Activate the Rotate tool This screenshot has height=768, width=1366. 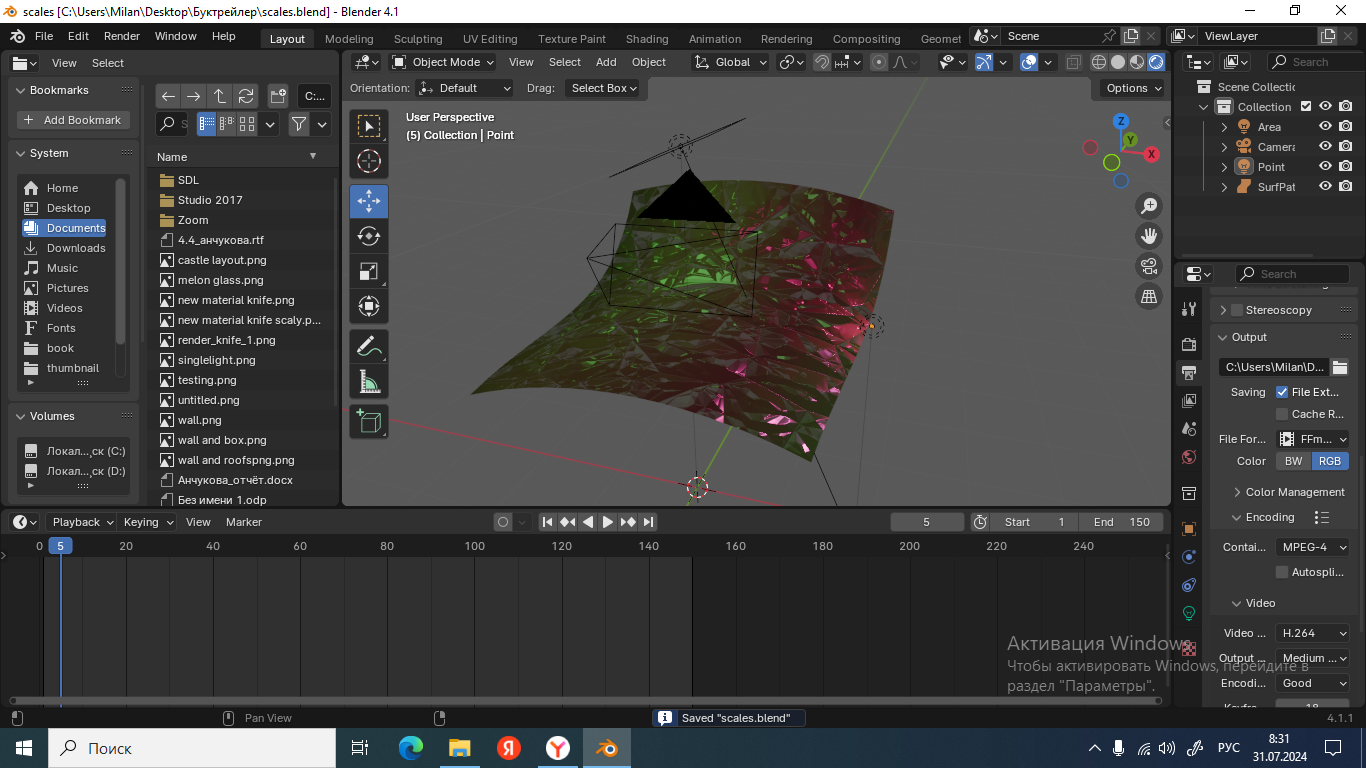pyautogui.click(x=369, y=237)
